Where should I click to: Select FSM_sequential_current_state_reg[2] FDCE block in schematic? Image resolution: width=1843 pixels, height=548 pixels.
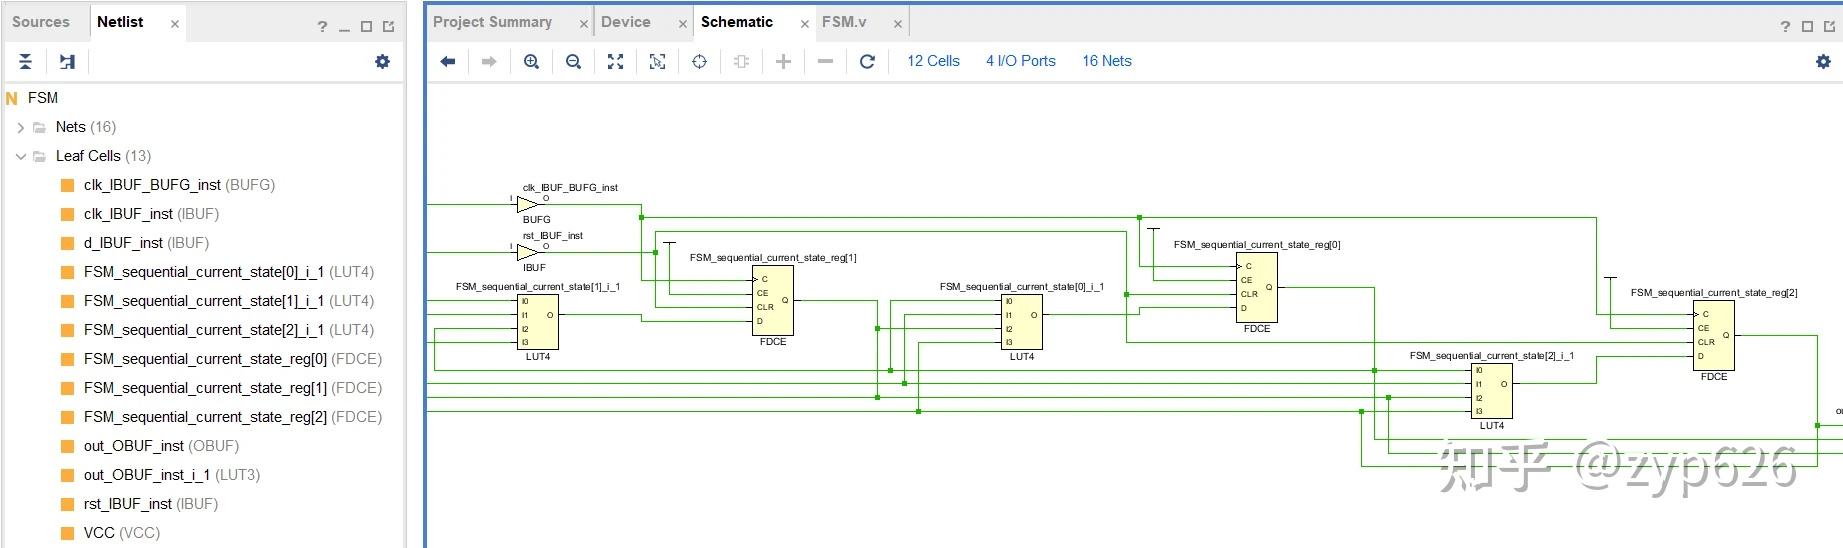[1714, 335]
